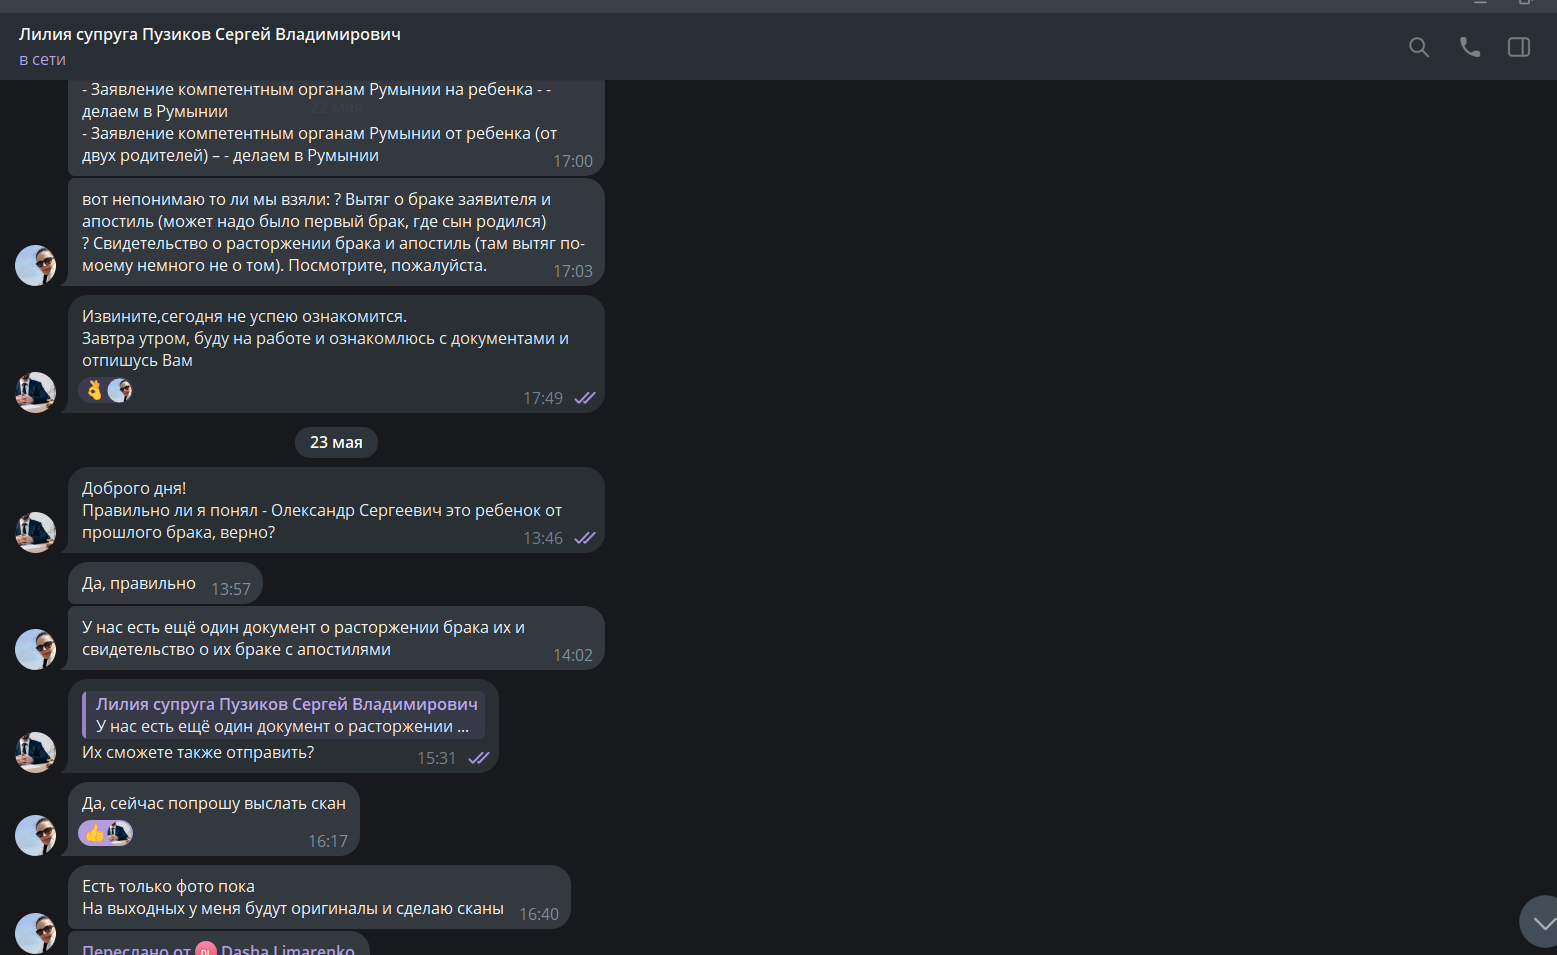Open quoted reply 'У нас есть ещё один документ'
Viewport: 1557px width, 955px height.
(284, 716)
